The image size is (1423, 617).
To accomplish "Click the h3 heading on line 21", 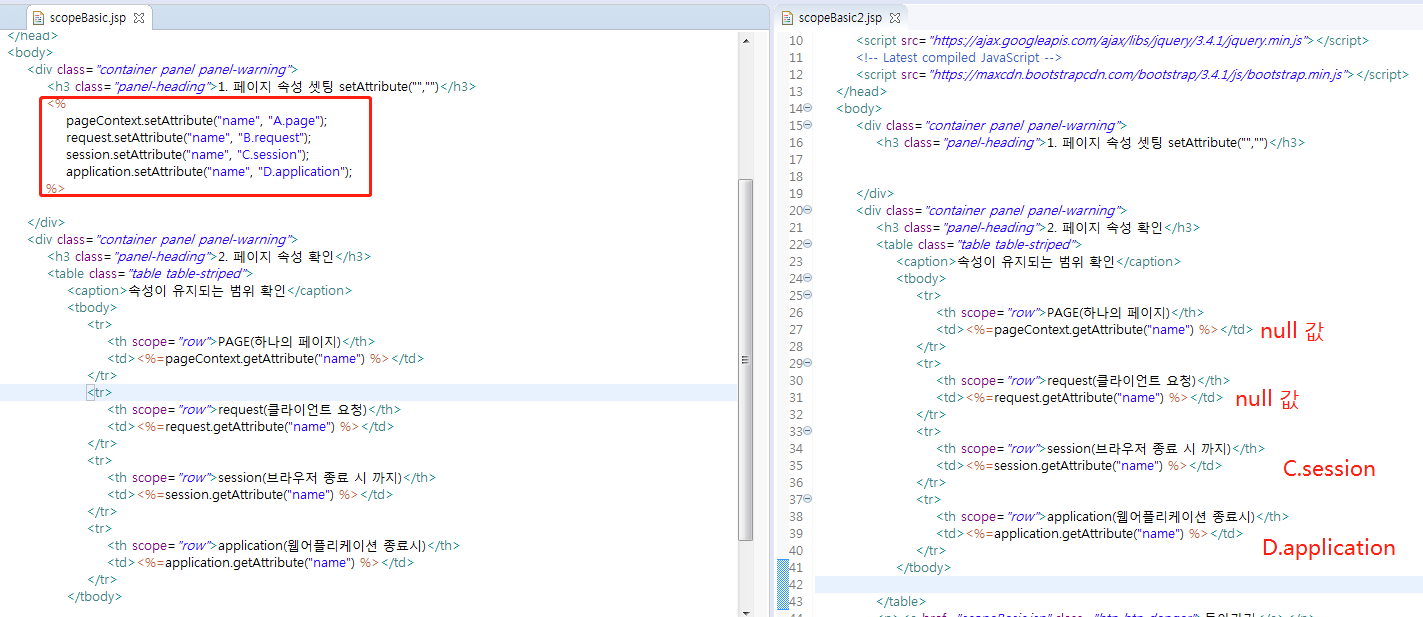I will (x=1038, y=227).
